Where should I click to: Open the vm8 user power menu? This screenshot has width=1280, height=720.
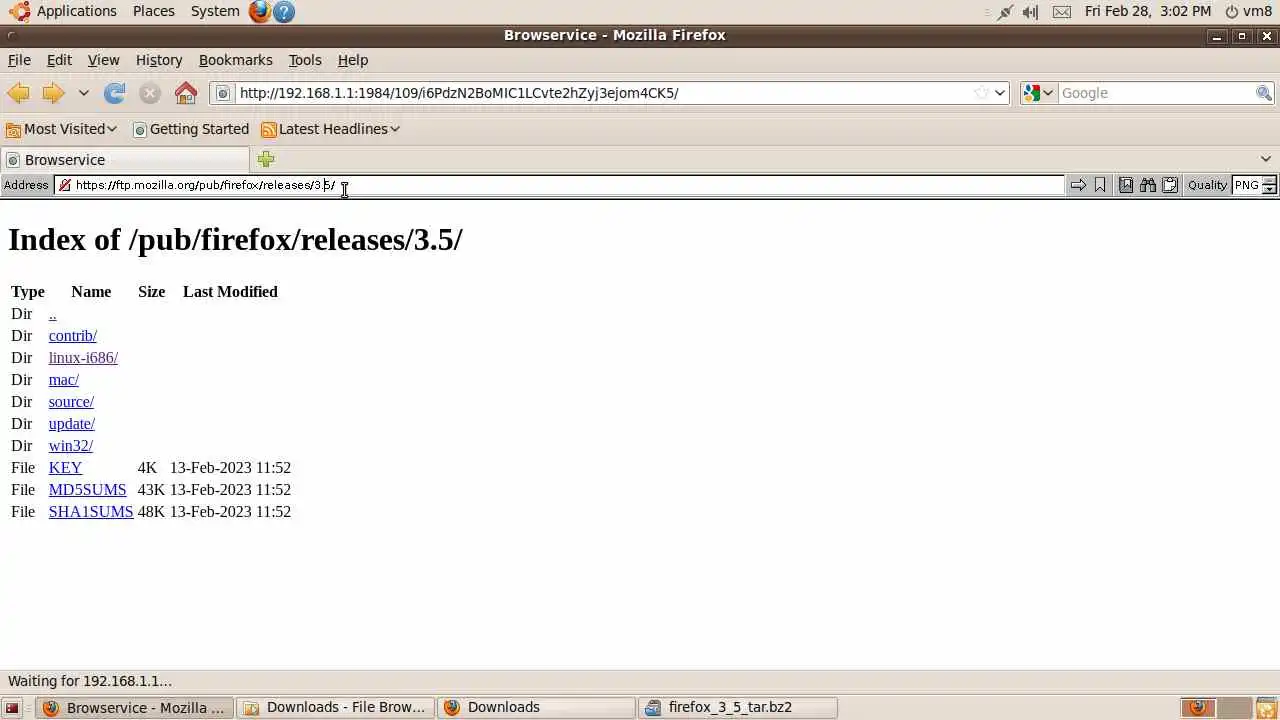coord(1249,11)
